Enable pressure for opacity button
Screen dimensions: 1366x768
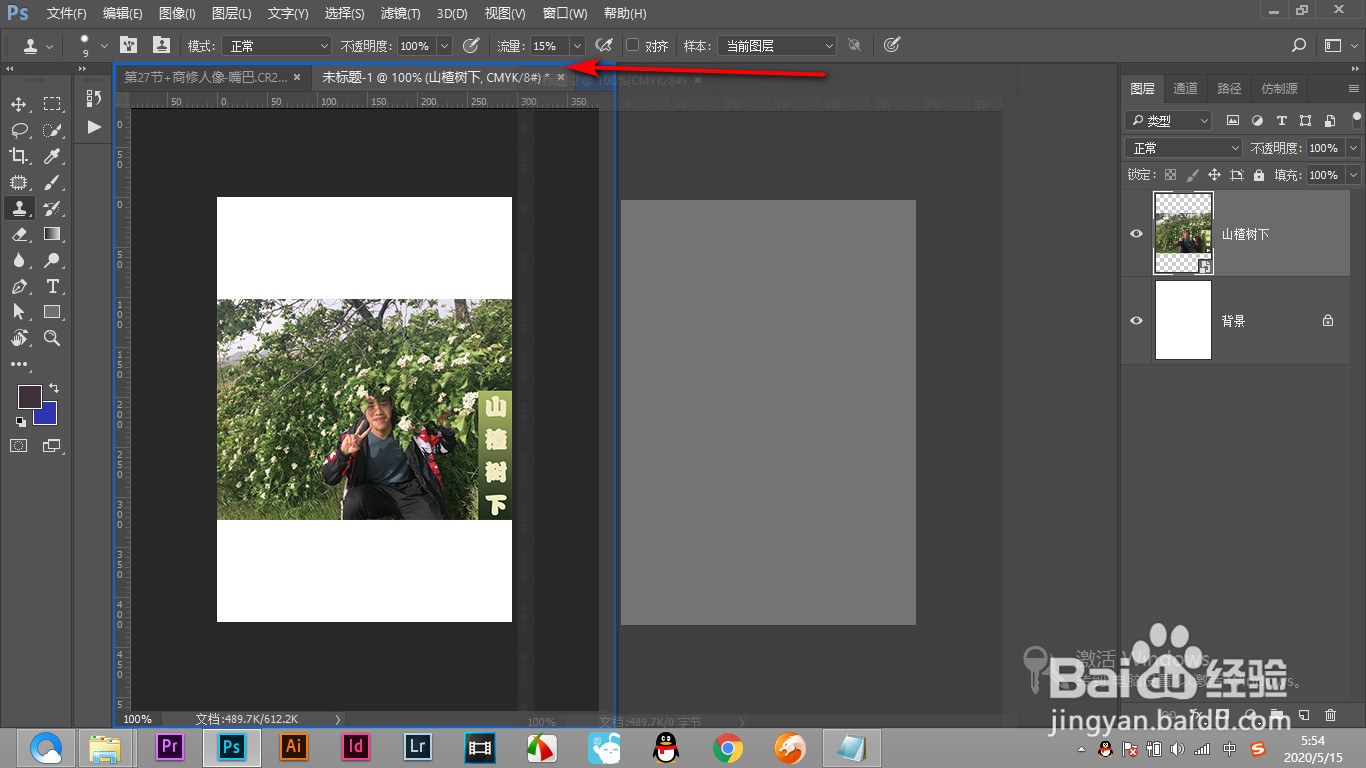point(471,45)
